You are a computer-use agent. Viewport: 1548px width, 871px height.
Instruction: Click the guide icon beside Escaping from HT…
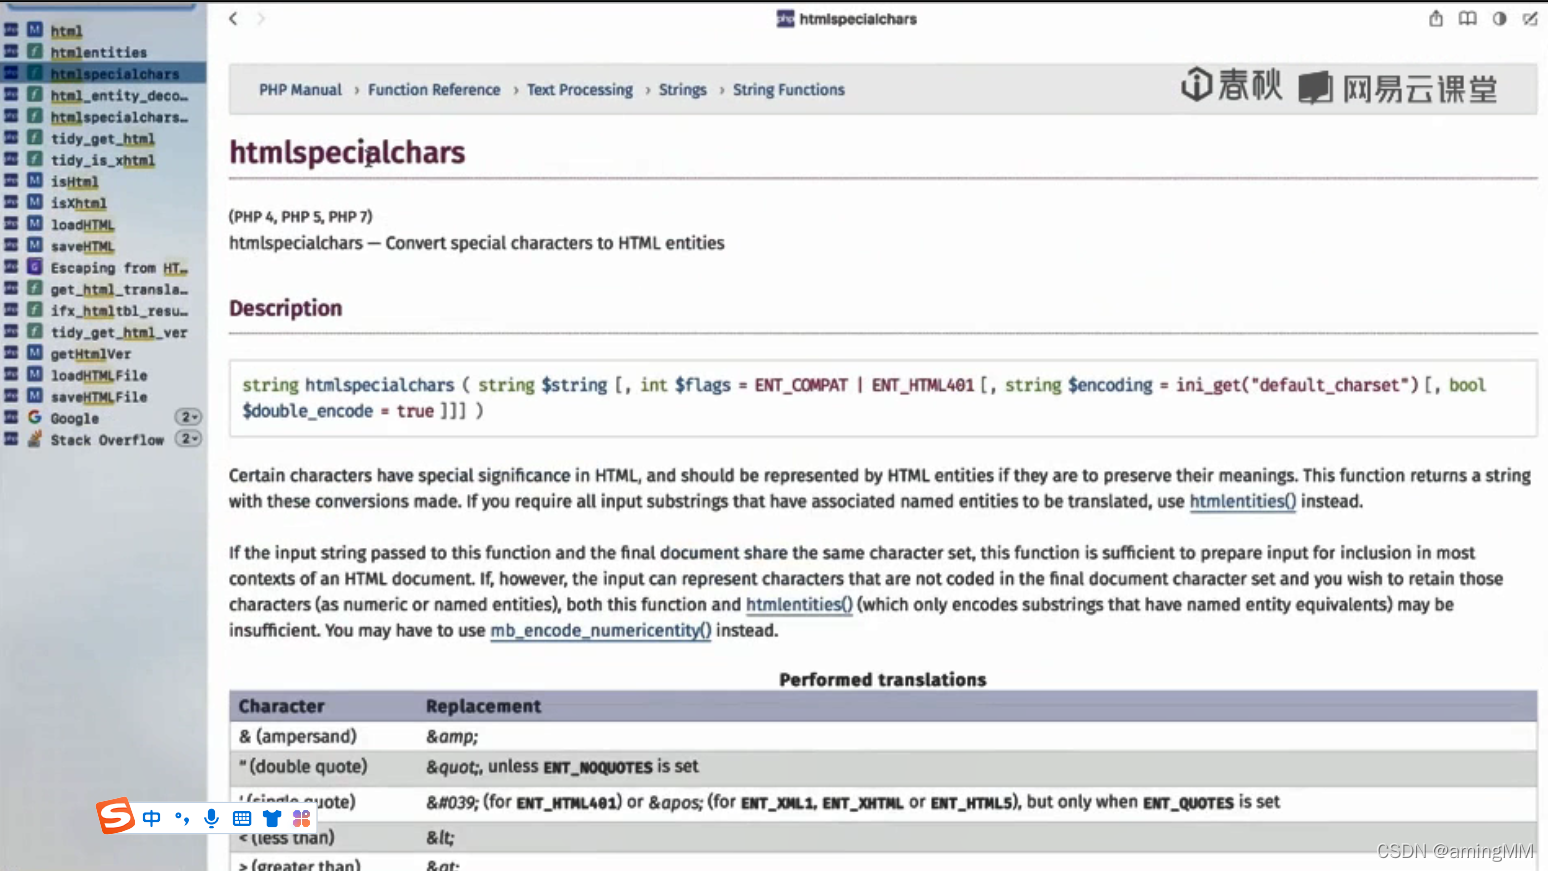point(35,267)
